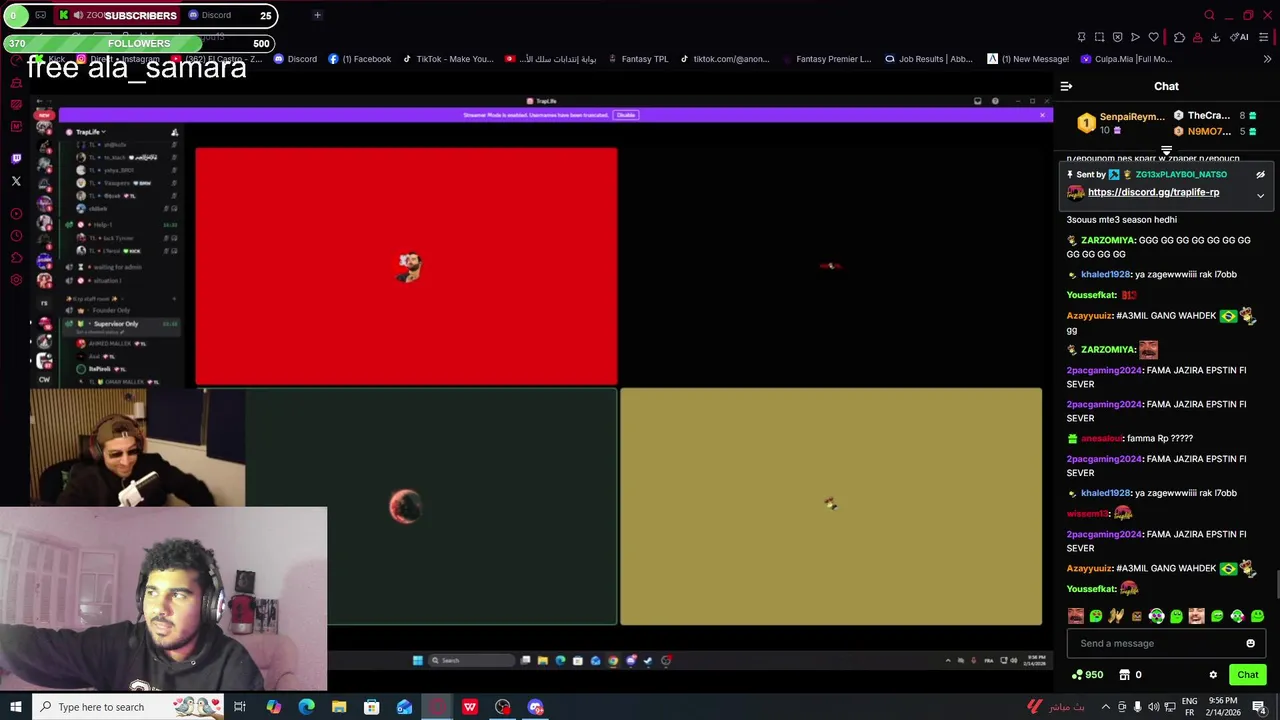Open the AI assistant icon
Image resolution: width=1280 pixels, height=720 pixels.
coord(1240,37)
